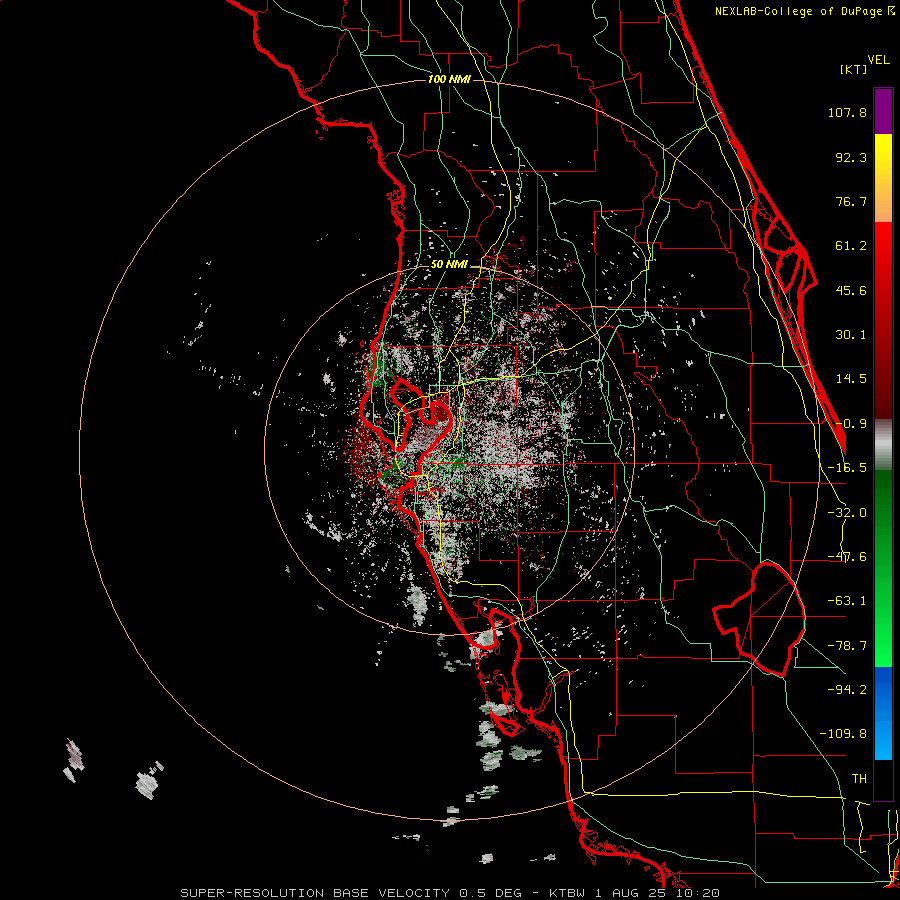
Task: Click the TH legend label
Action: pos(859,779)
